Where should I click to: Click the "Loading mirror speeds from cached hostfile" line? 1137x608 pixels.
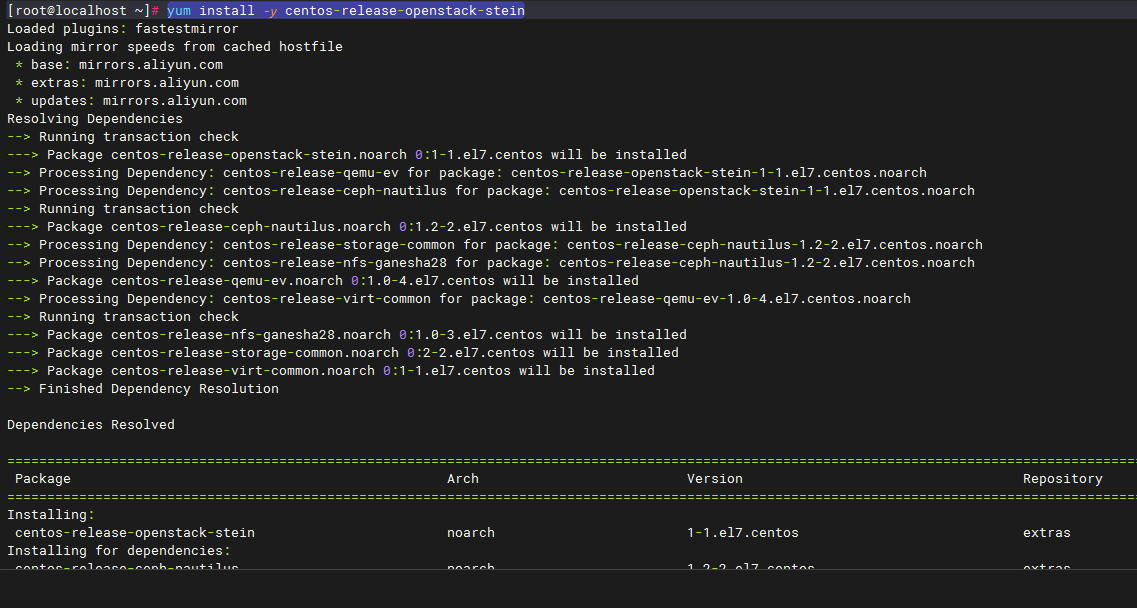point(175,47)
